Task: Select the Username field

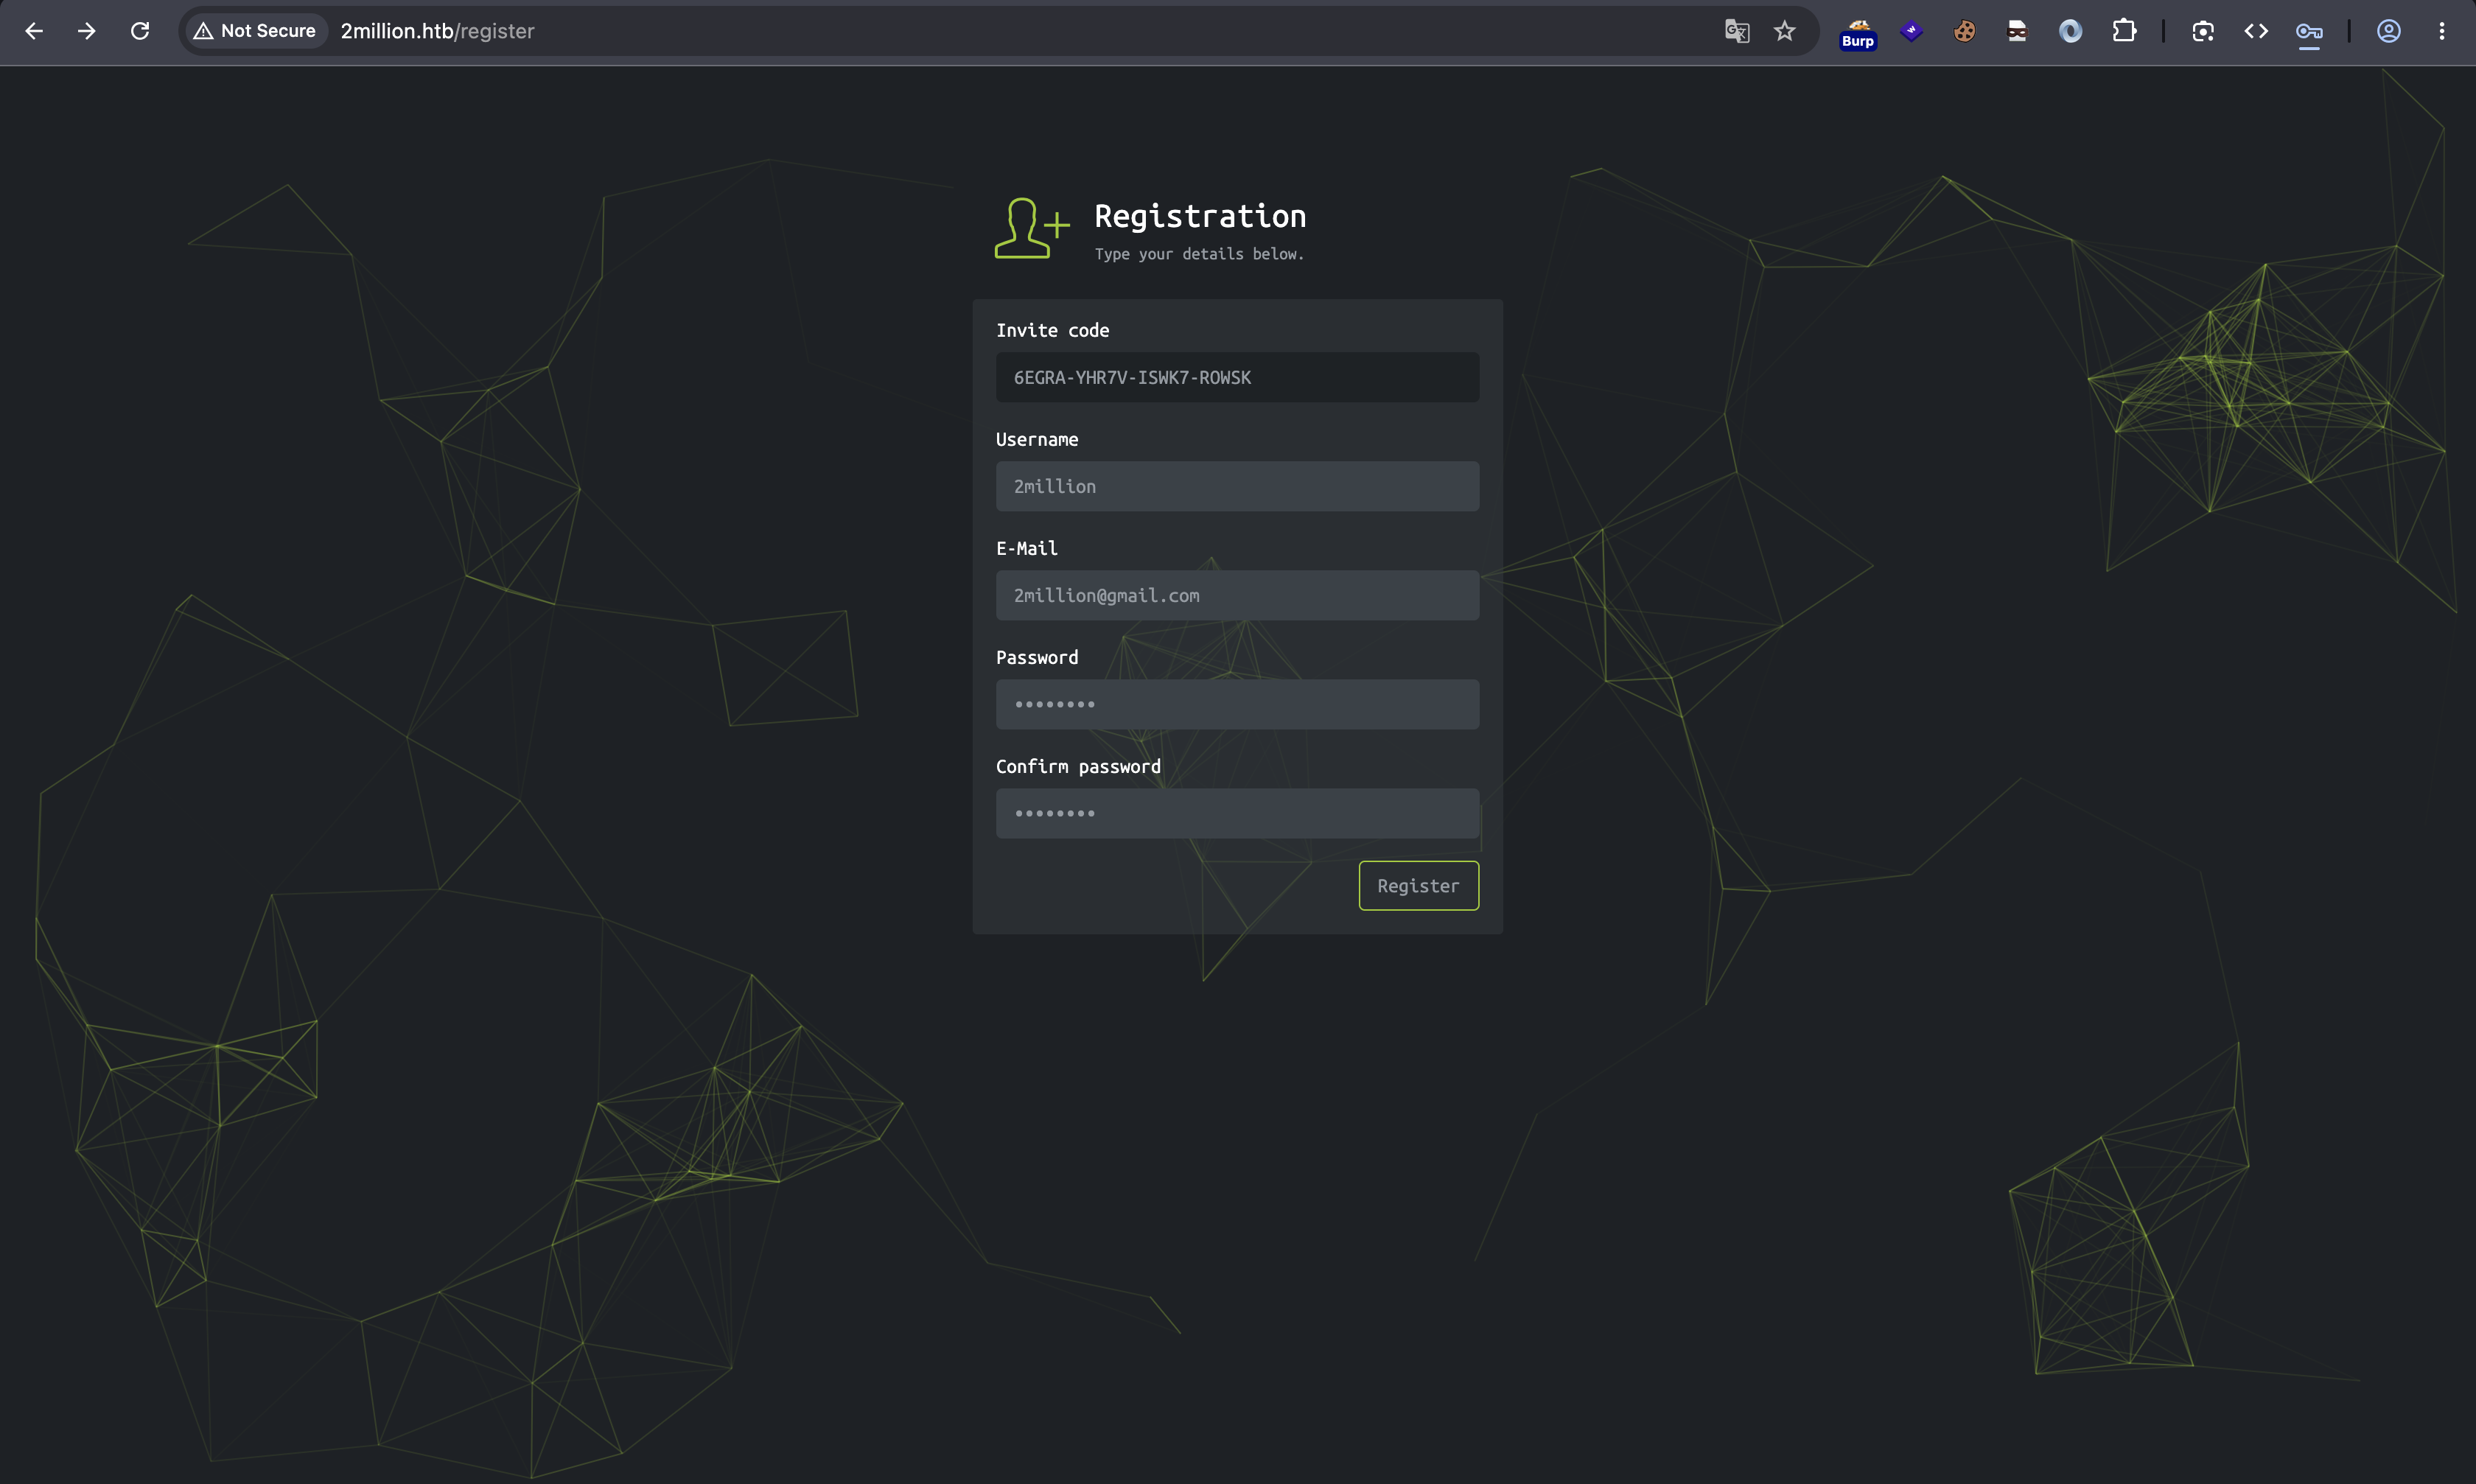Action: tap(1237, 486)
